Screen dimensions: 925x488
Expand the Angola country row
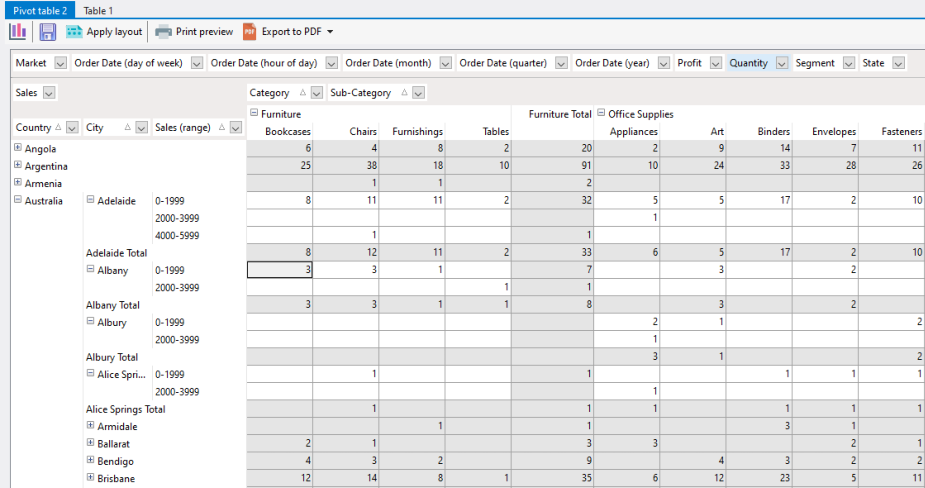coord(18,149)
